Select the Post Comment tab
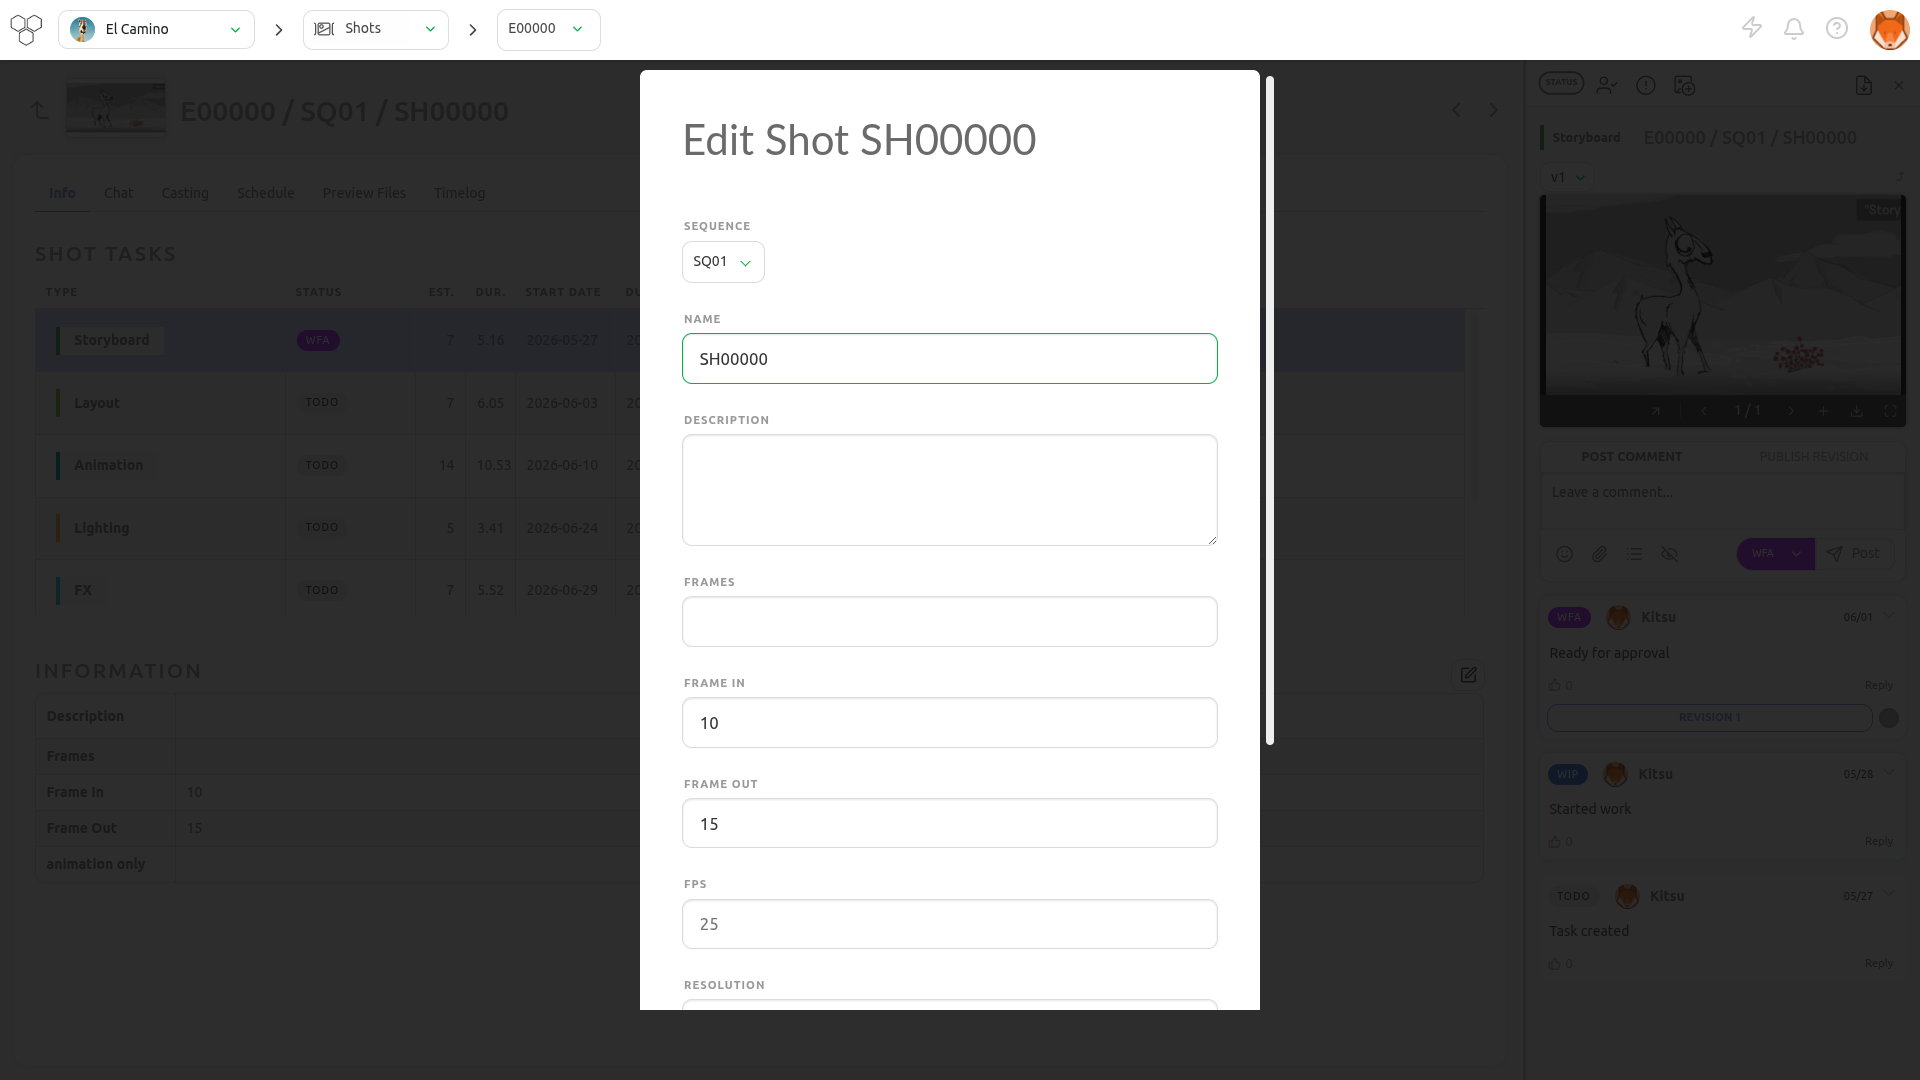The image size is (1920, 1080). tap(1631, 457)
